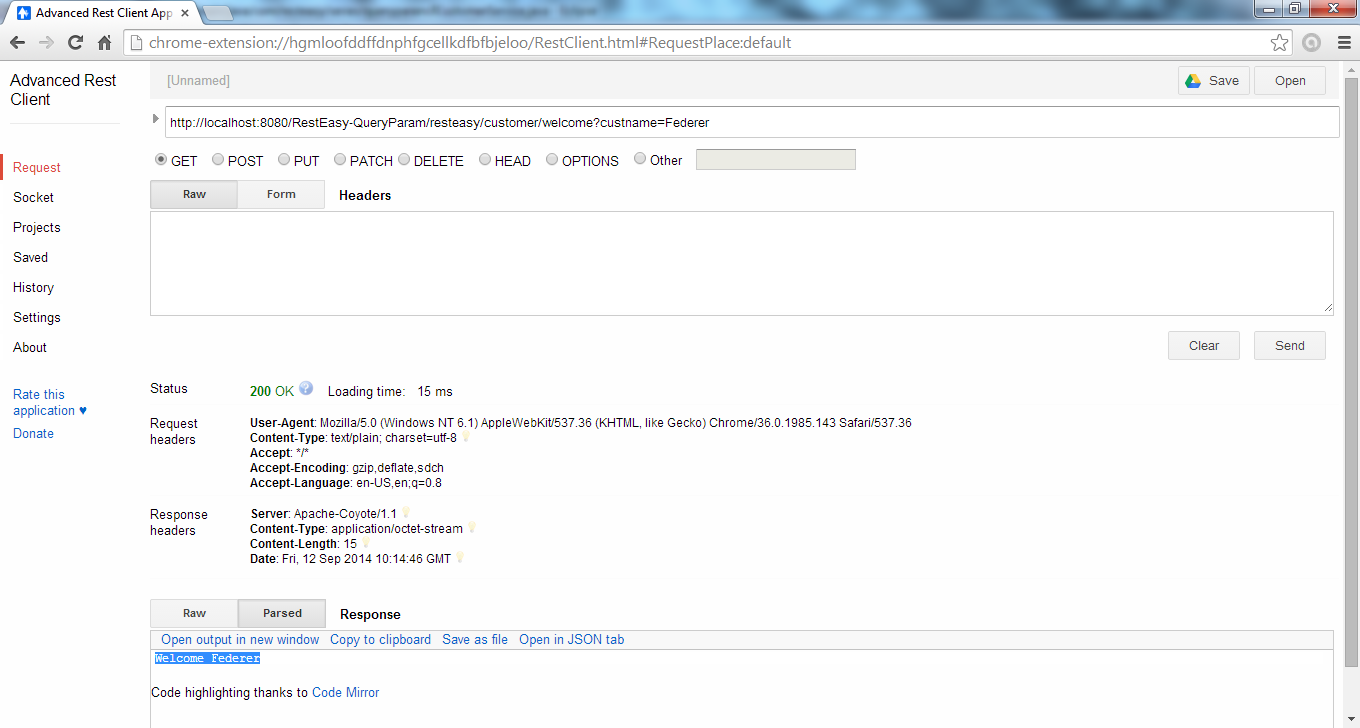1360x728 pixels.
Task: Choose the OPTIONS method
Action: 552,159
